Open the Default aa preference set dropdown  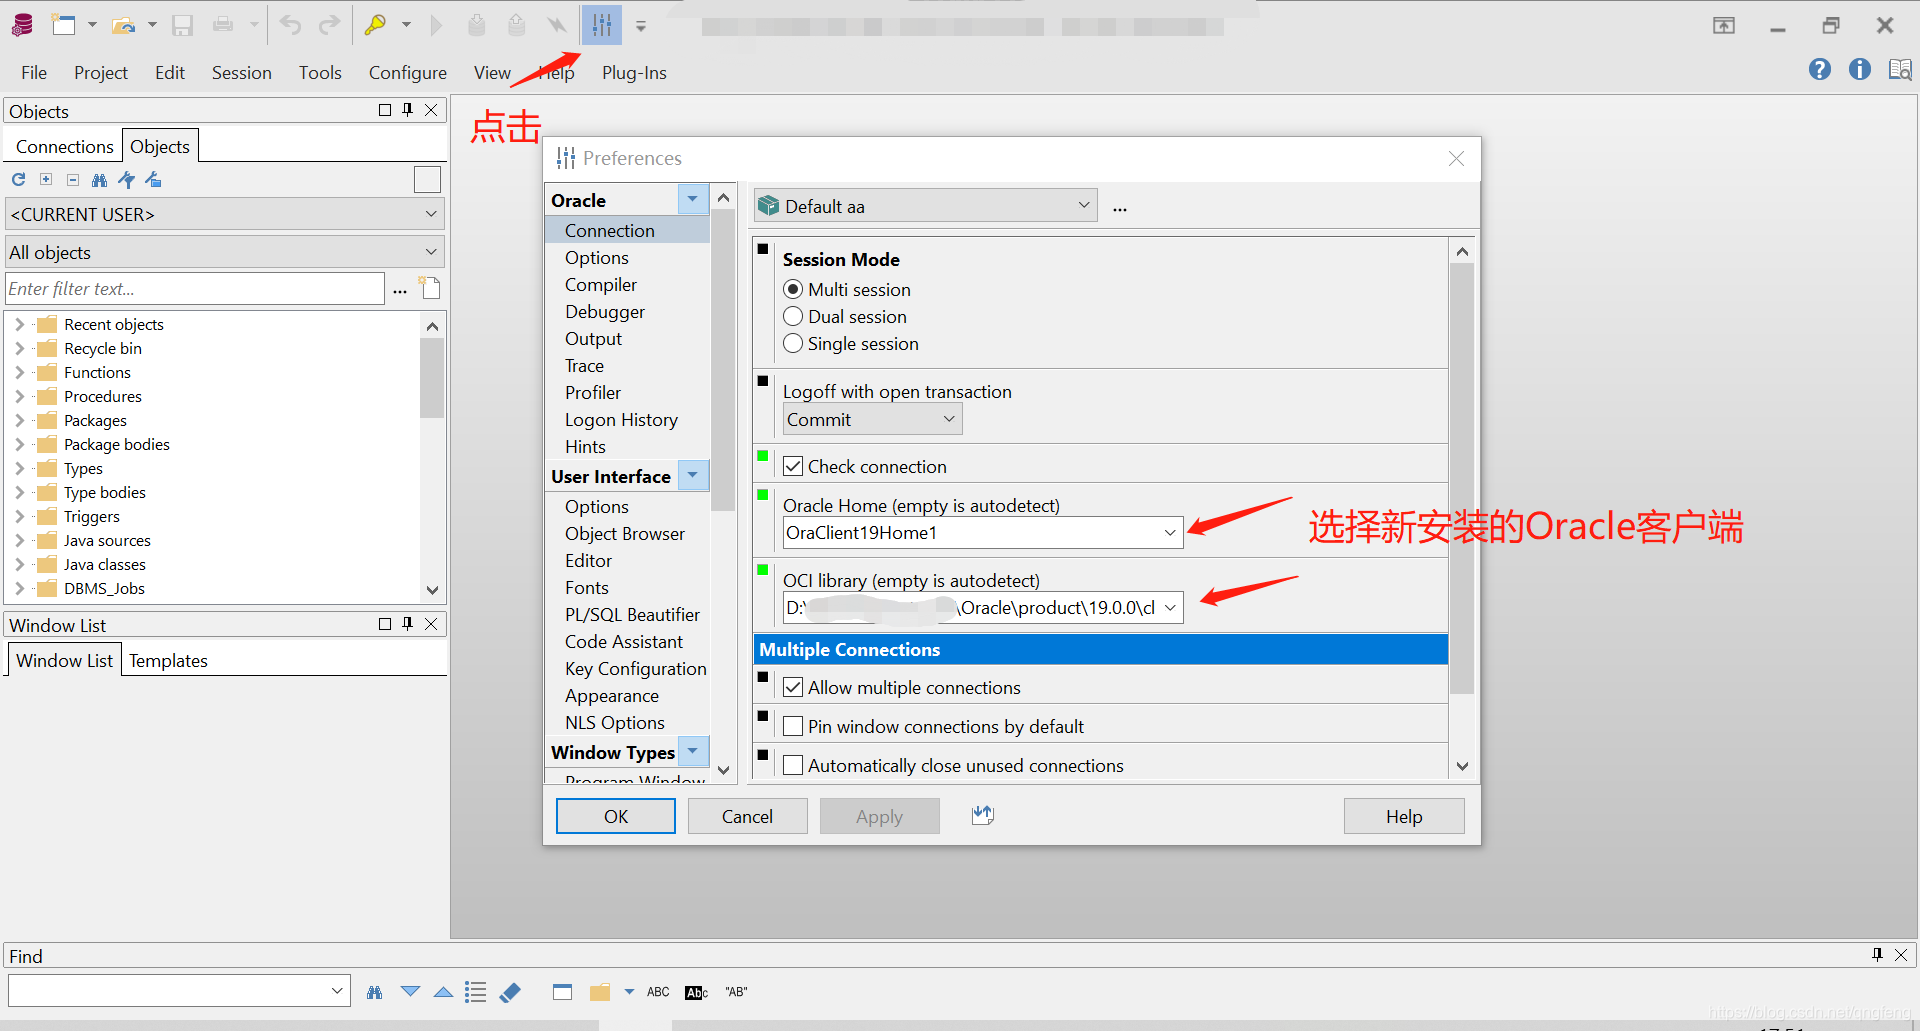click(x=925, y=206)
